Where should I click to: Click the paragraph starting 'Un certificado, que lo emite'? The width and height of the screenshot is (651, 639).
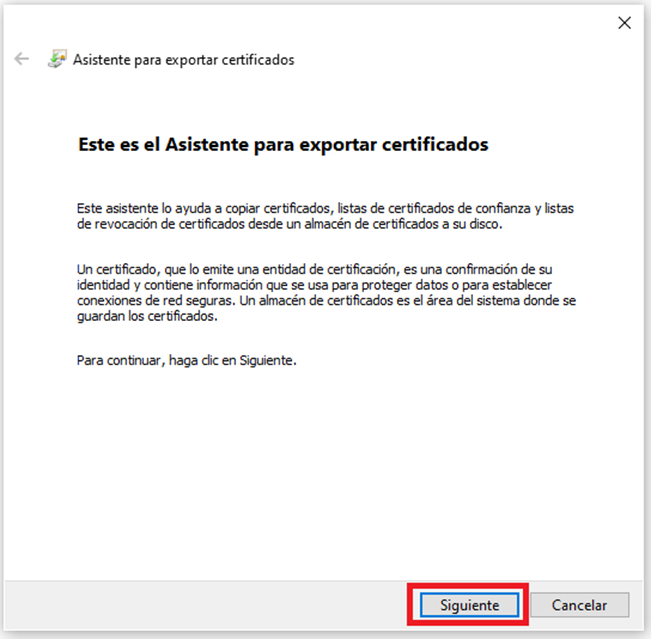pos(326,293)
